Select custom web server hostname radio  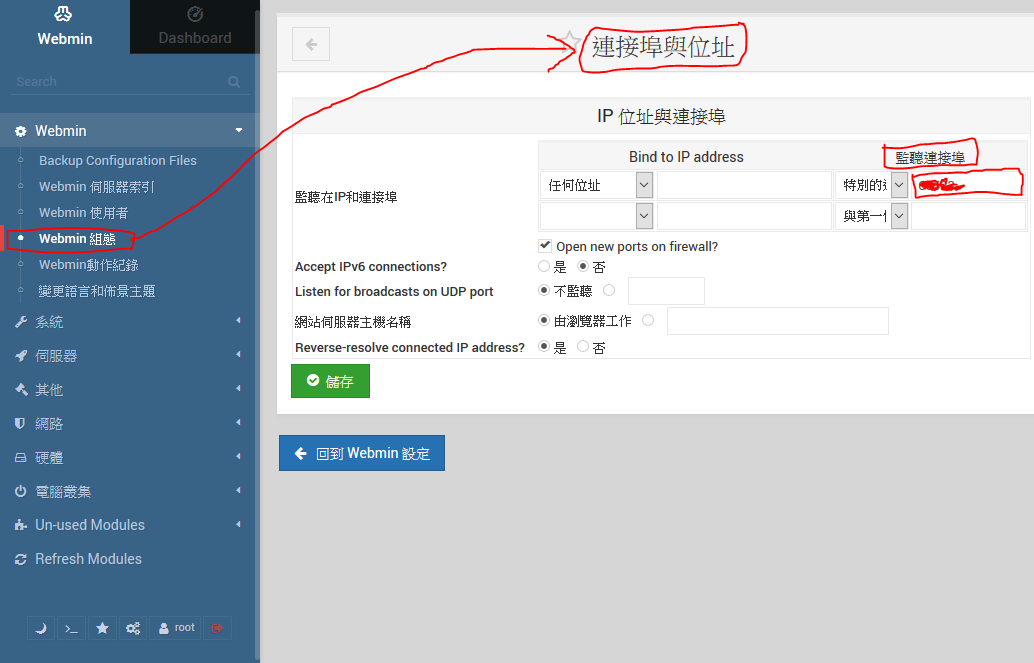tap(648, 320)
